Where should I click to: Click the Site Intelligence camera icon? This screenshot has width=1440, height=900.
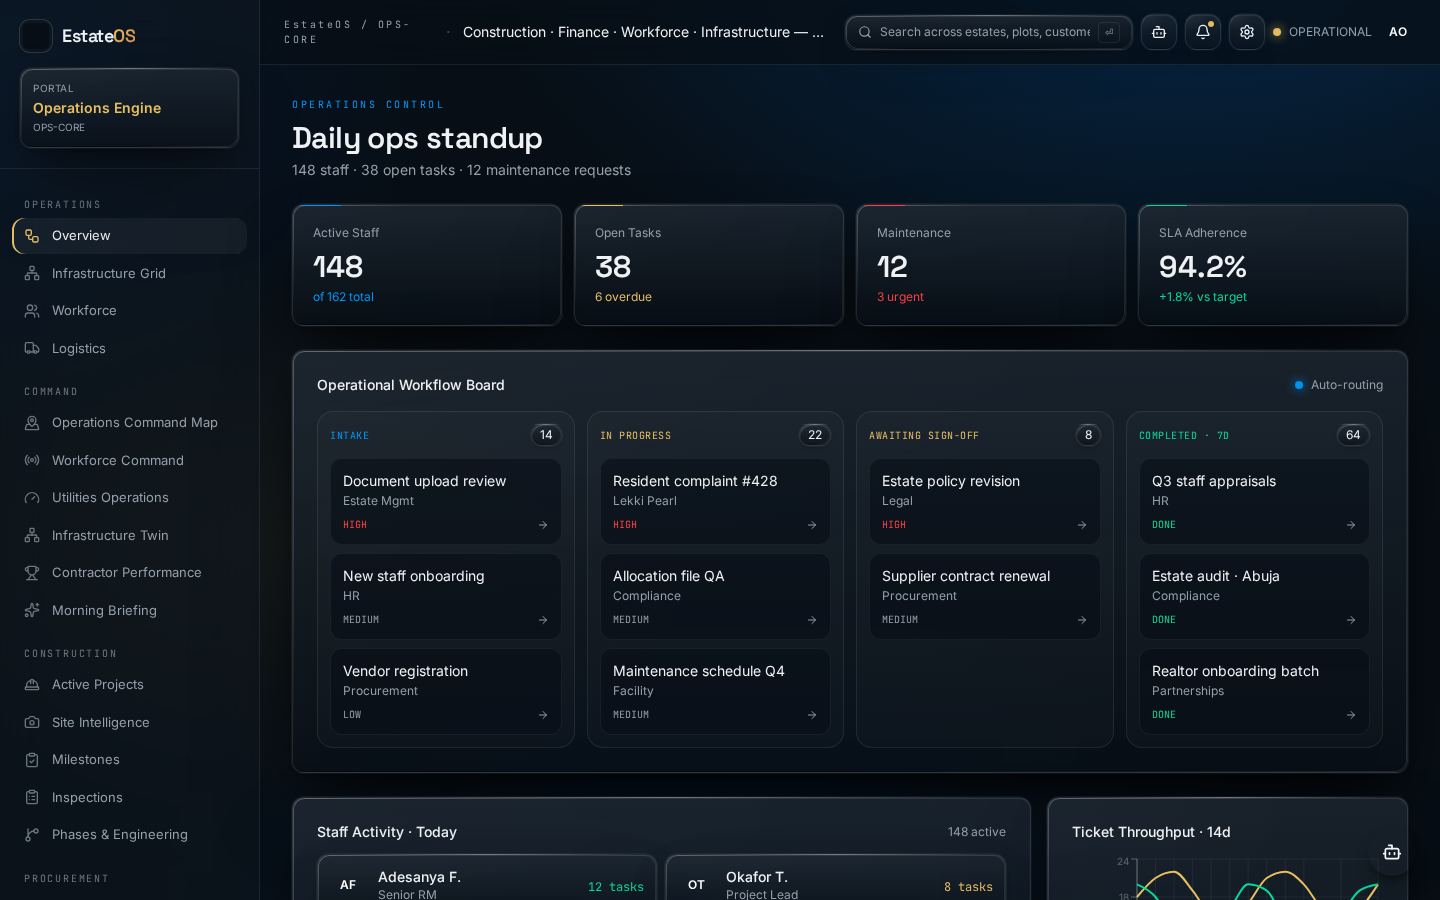[32, 722]
